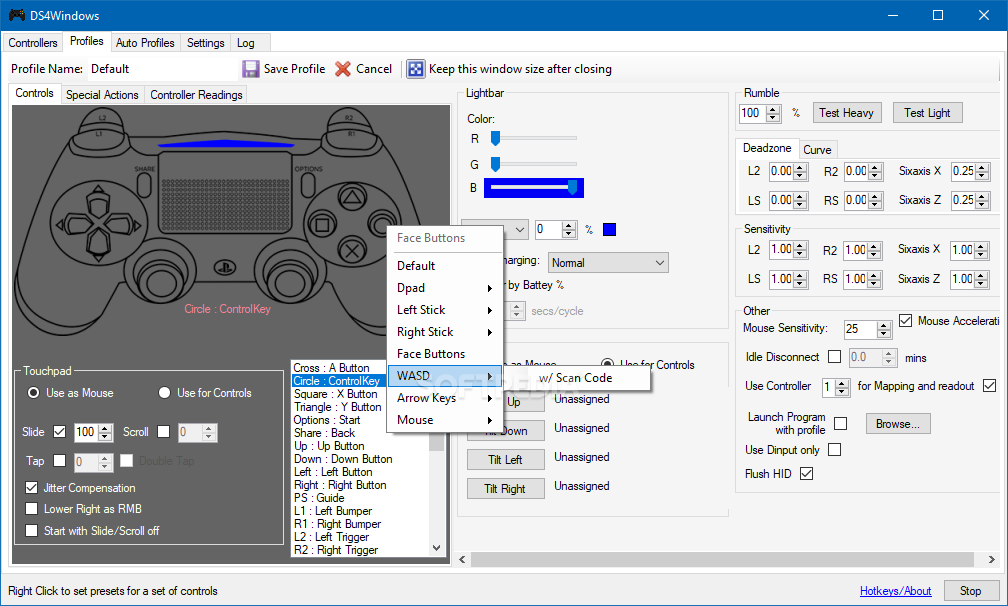Viewport: 1008px width, 606px height.
Task: Click the Square button on the controller image
Action: coord(323,224)
